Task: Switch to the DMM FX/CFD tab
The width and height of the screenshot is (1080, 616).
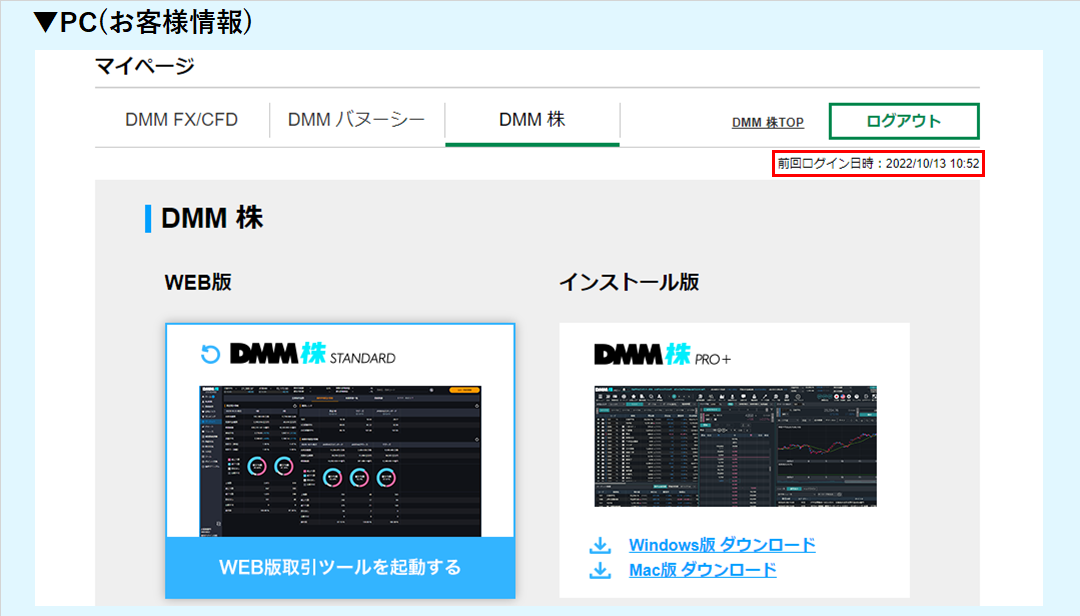Action: coord(181,120)
